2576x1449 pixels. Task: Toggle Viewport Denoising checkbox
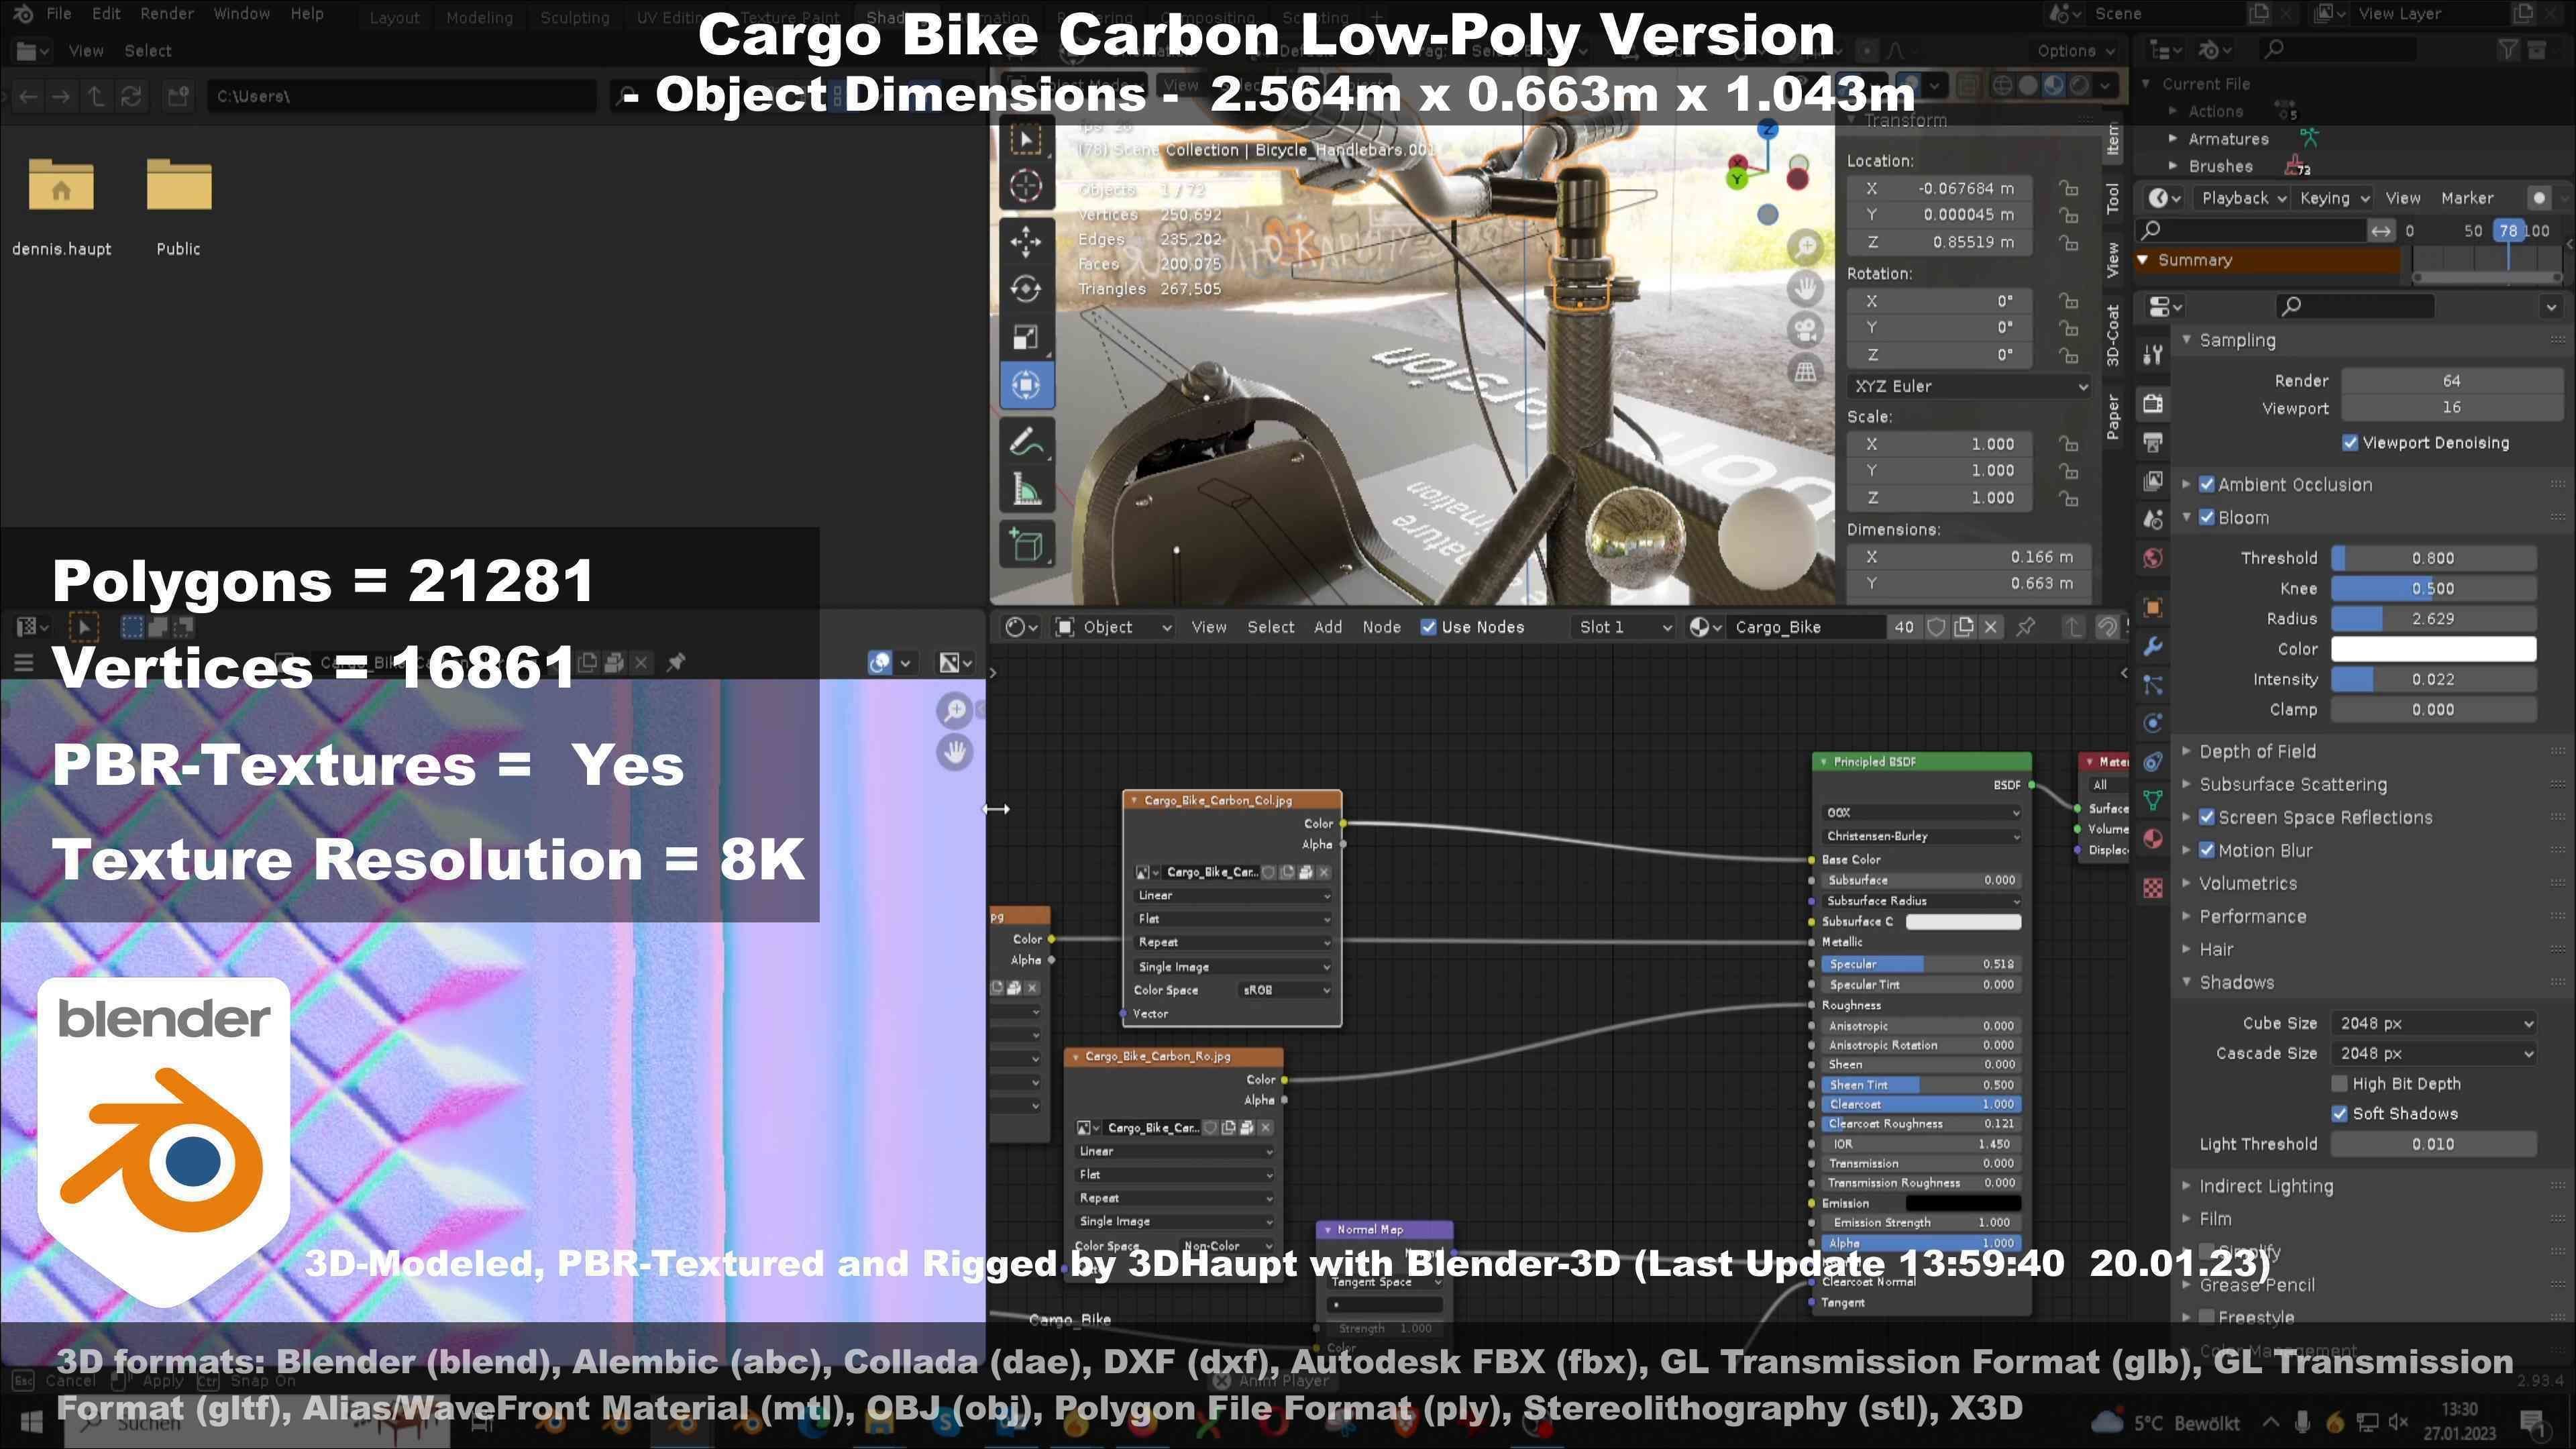(2350, 443)
